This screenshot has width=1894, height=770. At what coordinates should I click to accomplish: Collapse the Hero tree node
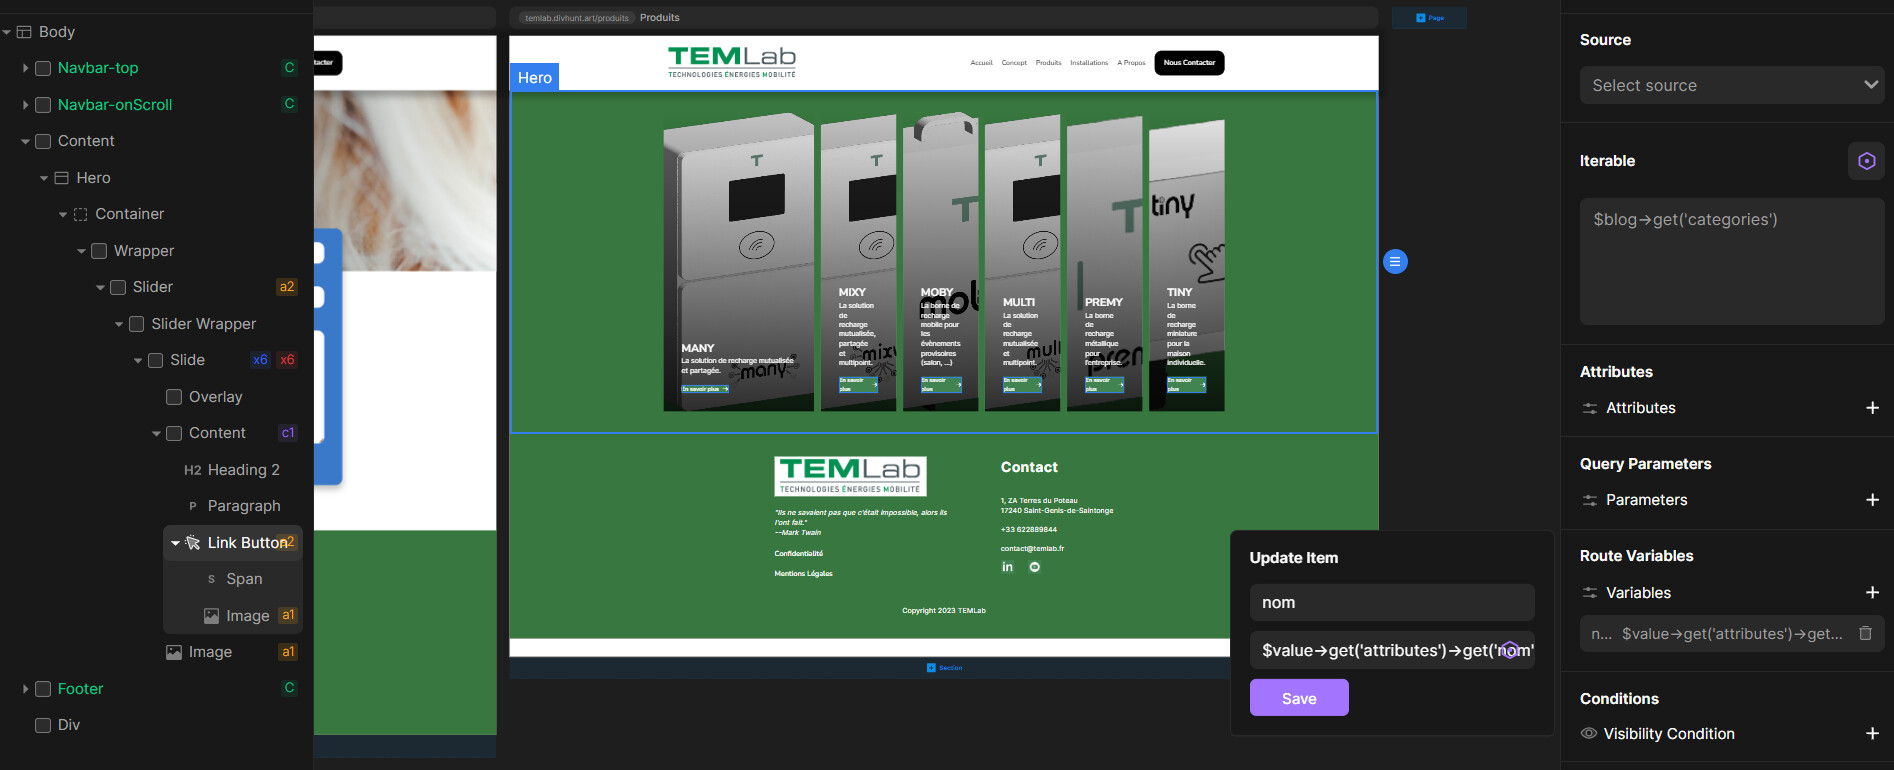44,178
